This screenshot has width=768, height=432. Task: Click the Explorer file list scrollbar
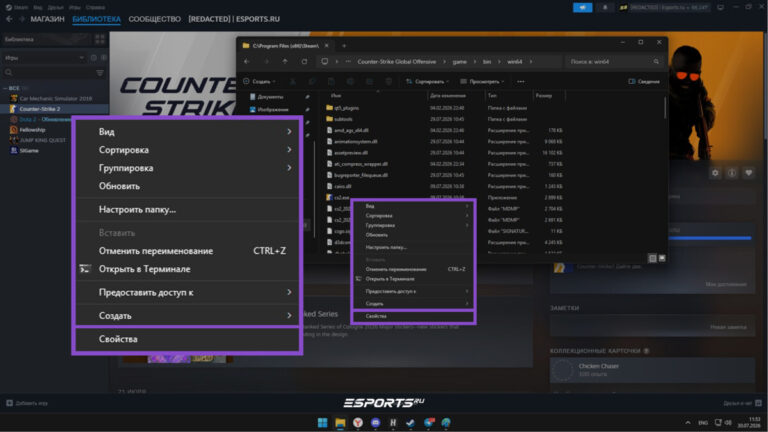tap(665, 108)
